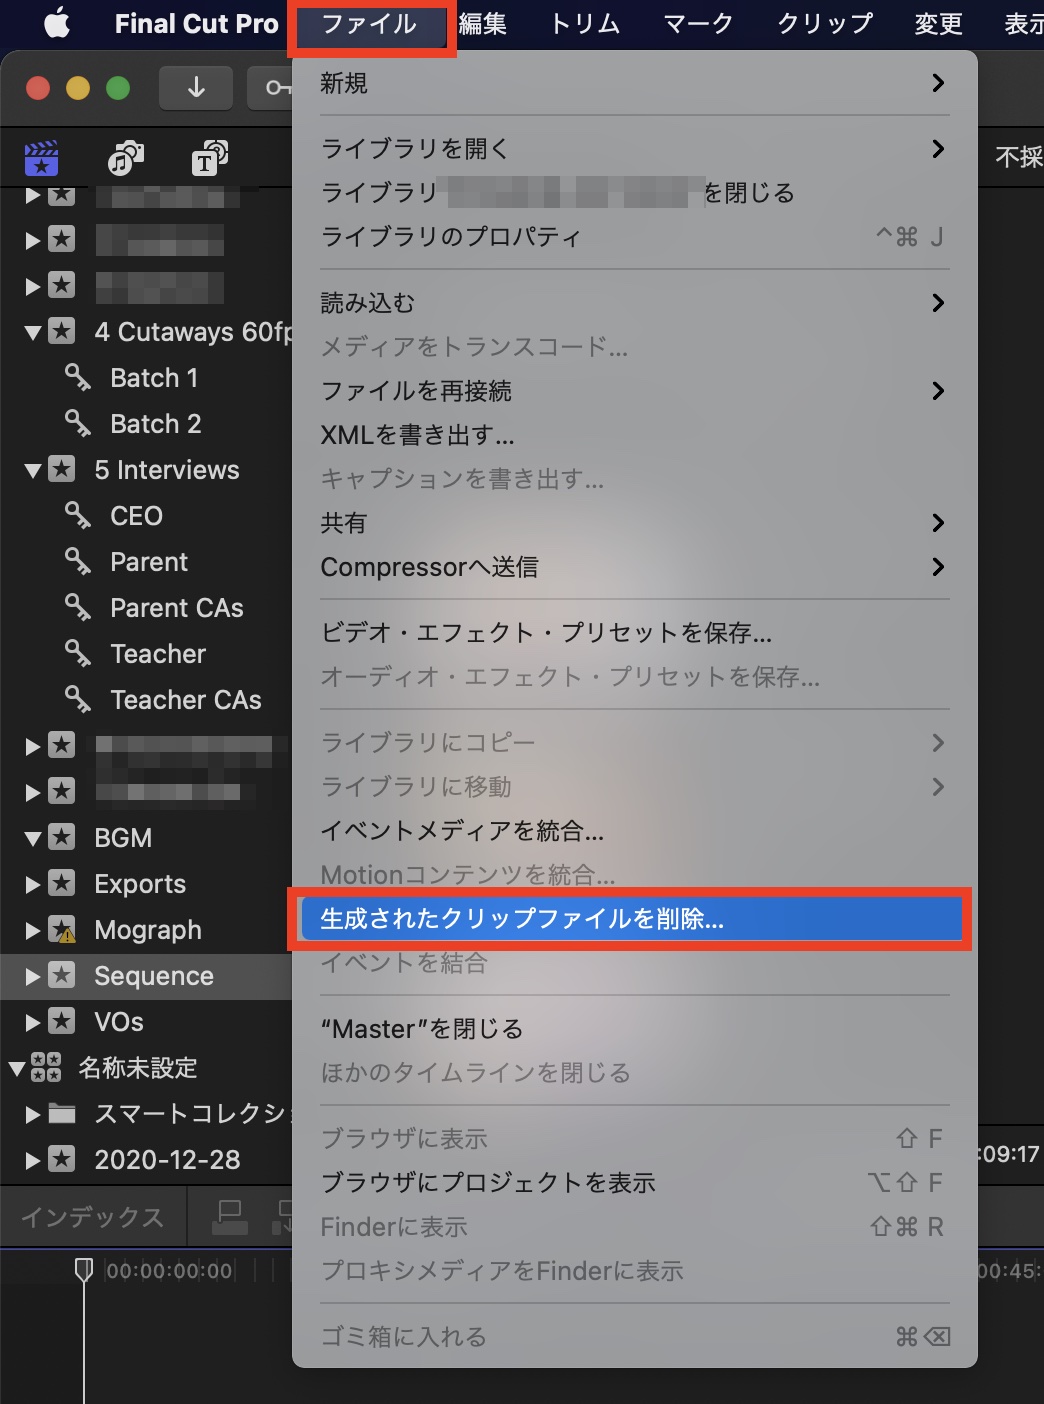1044x1404 pixels.
Task: Open the 新規 submenu
Action: pos(634,83)
